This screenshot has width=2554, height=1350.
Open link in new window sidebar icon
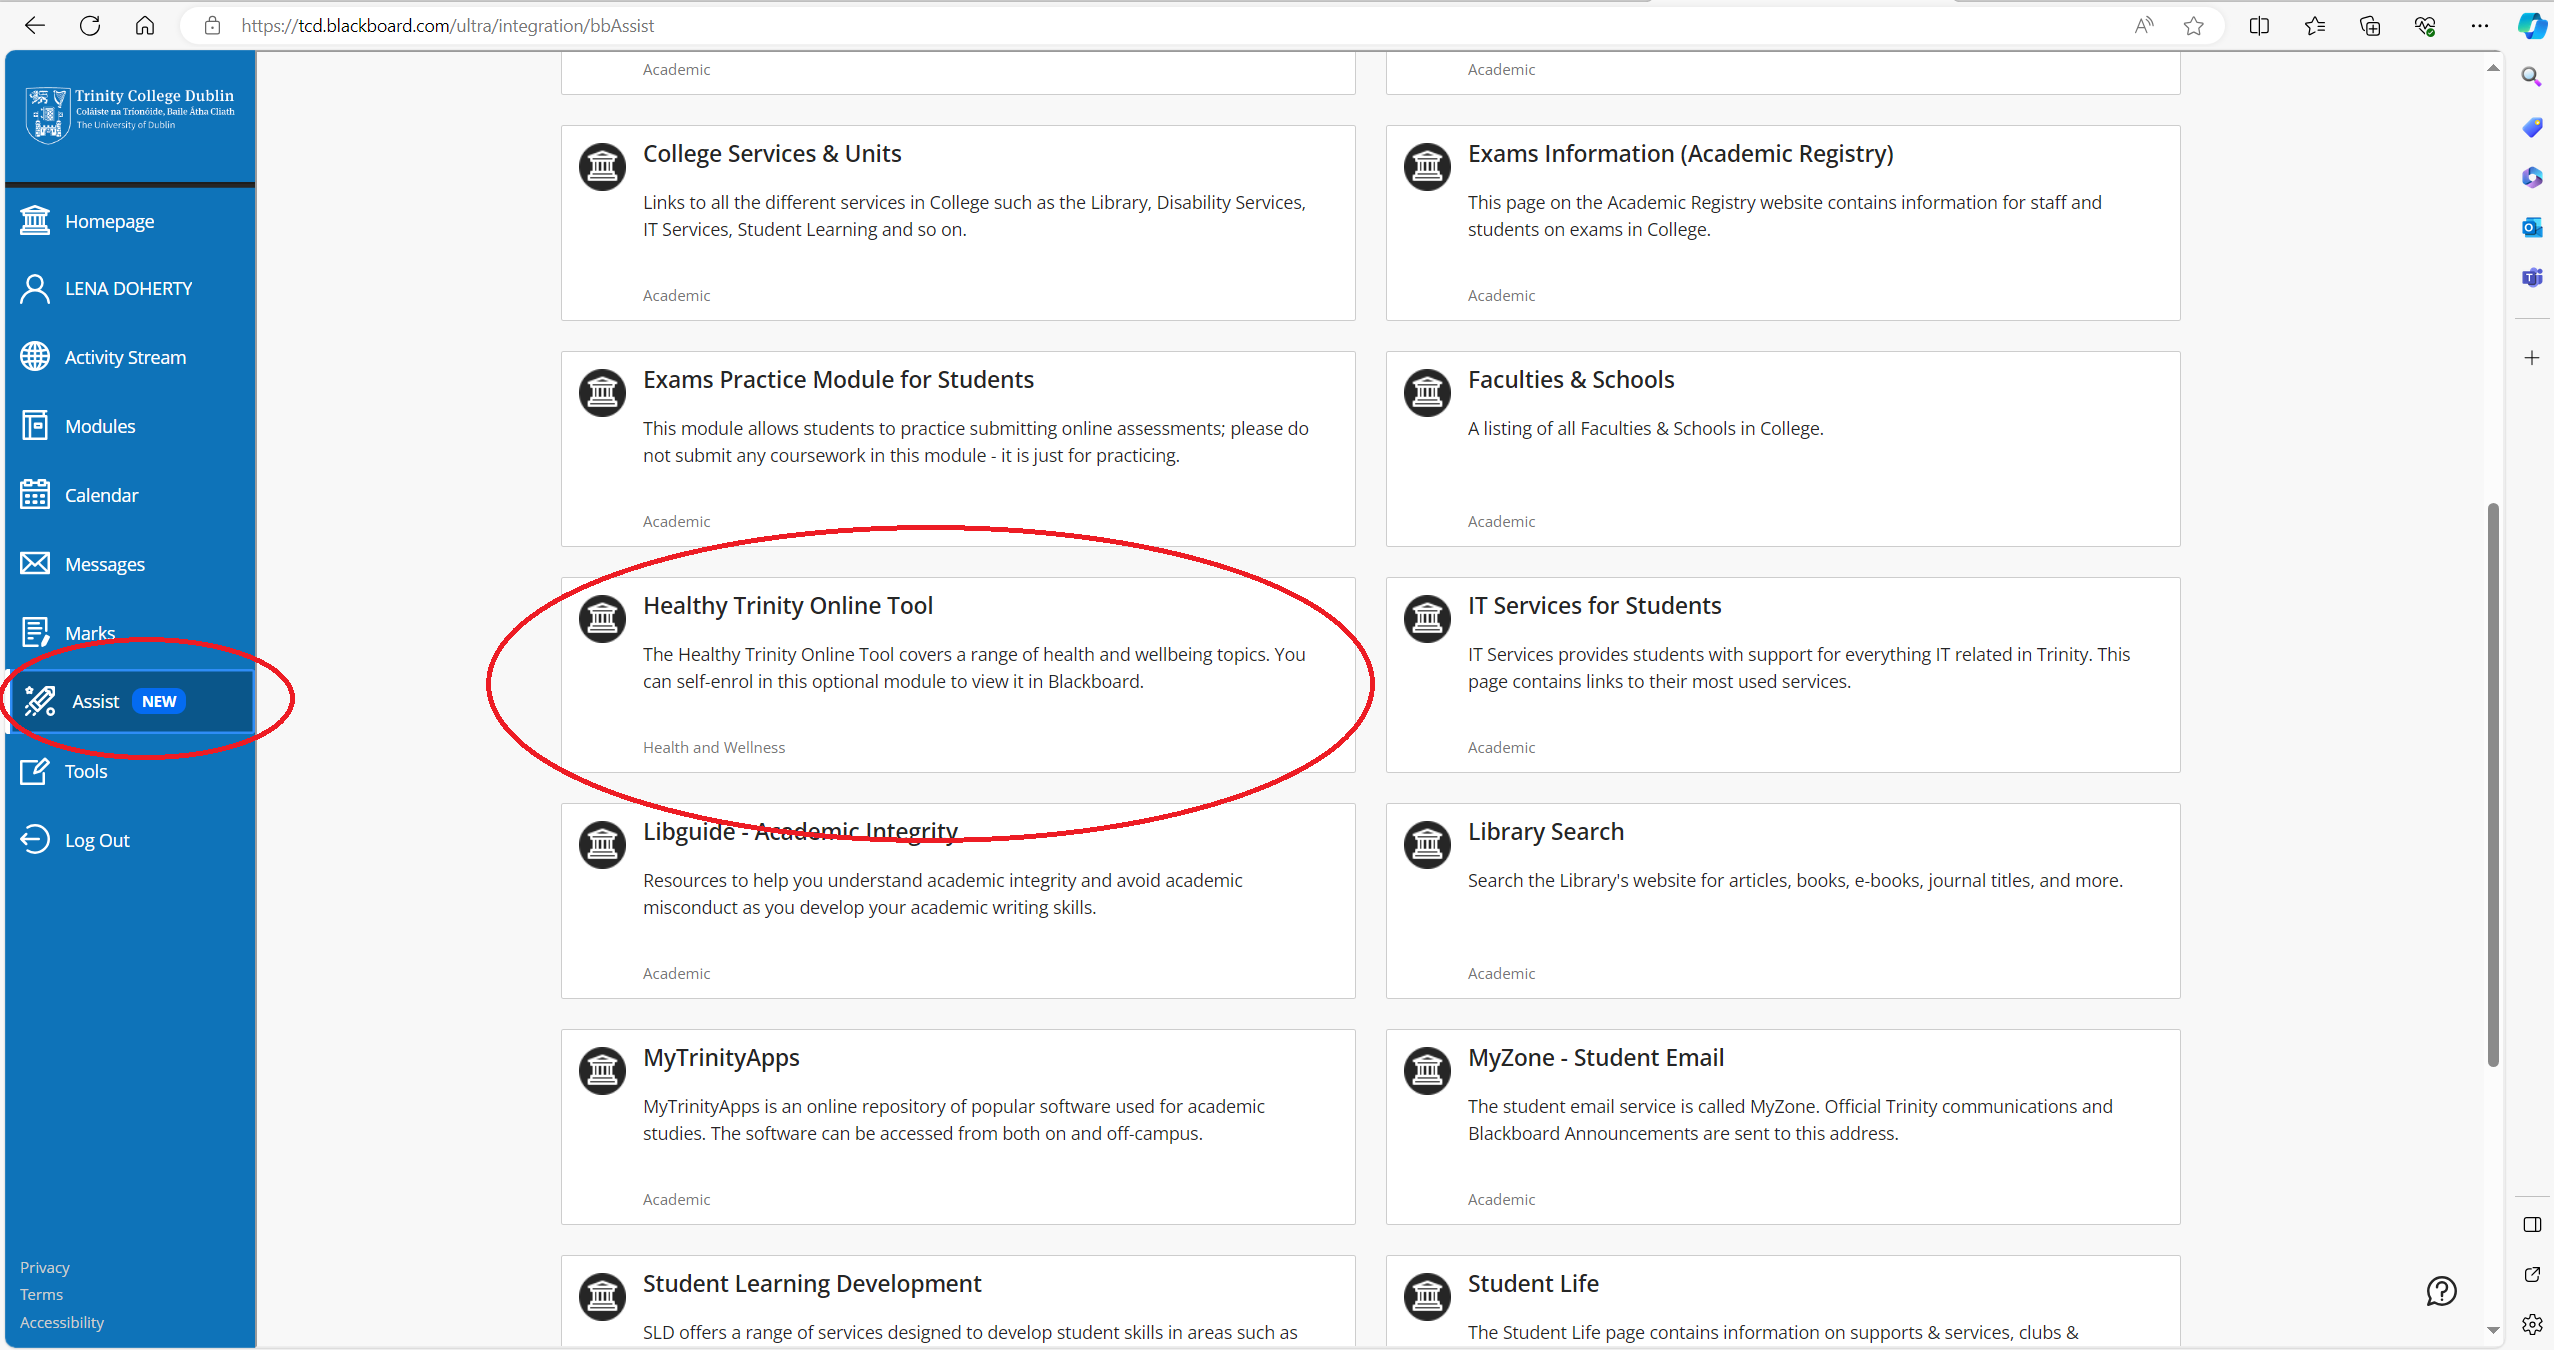point(2531,1274)
